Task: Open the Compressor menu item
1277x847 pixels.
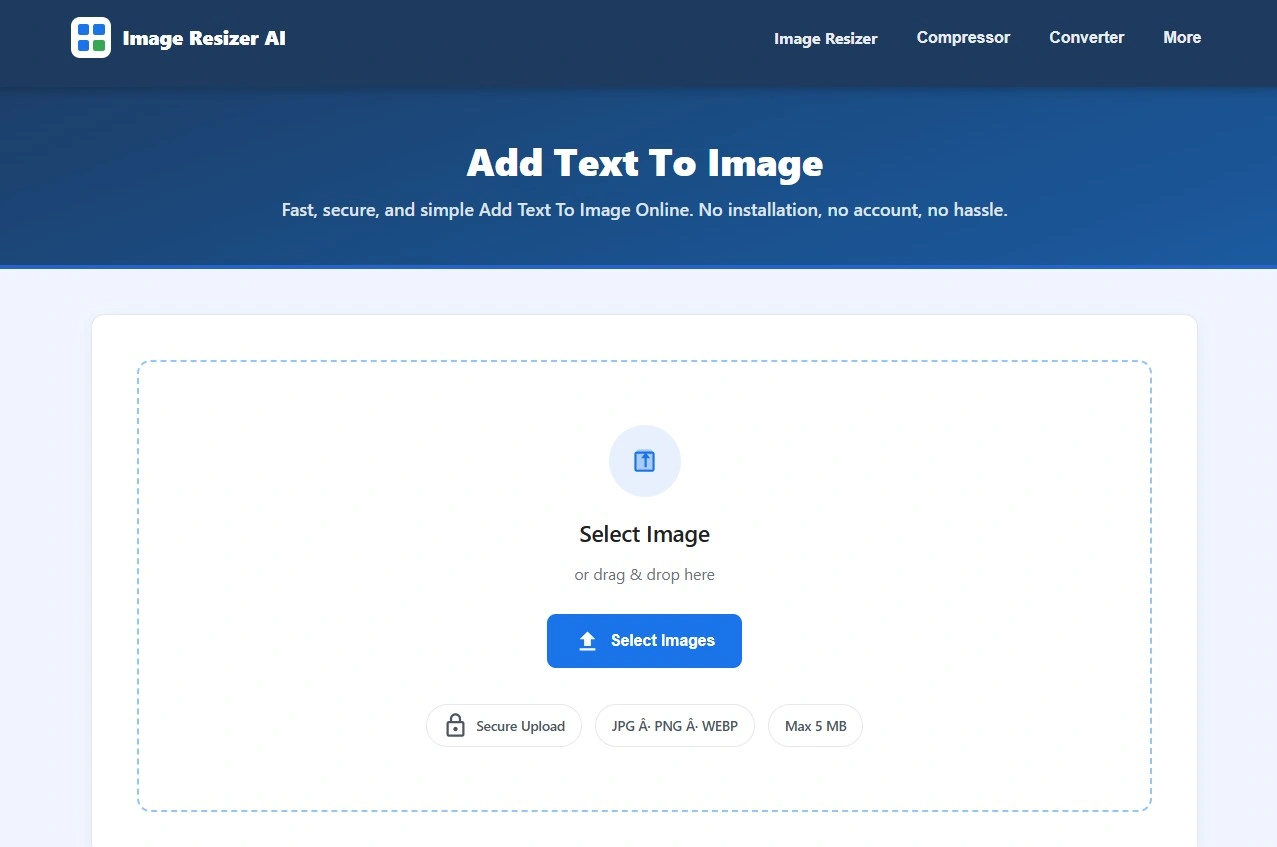Action: 963,38
